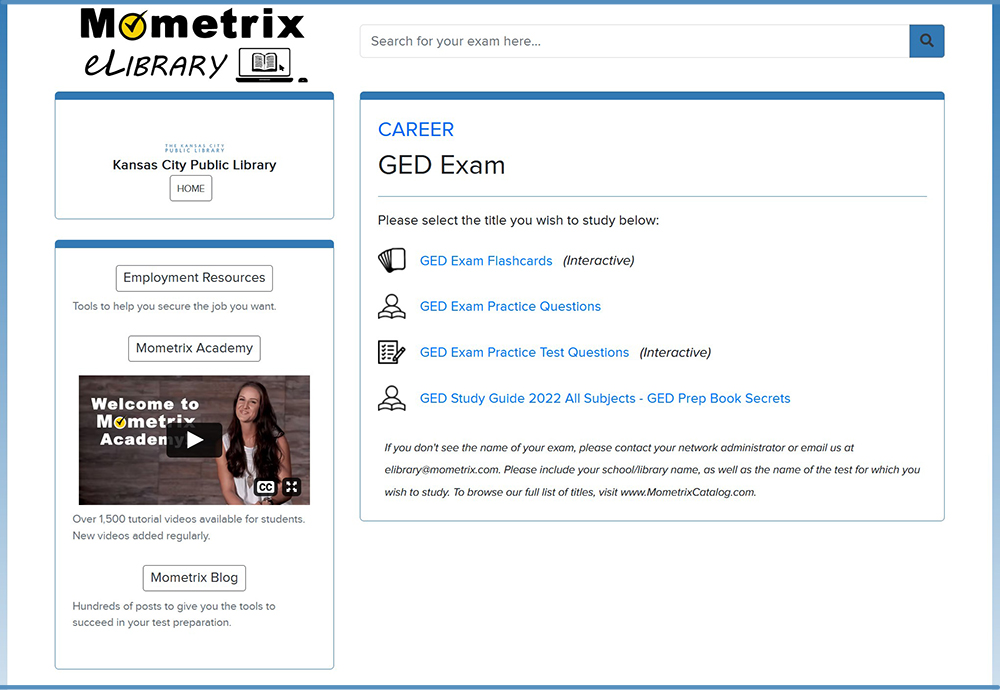Open the Academy video in fullscreen
Screen dimensions: 1000x690
291,487
